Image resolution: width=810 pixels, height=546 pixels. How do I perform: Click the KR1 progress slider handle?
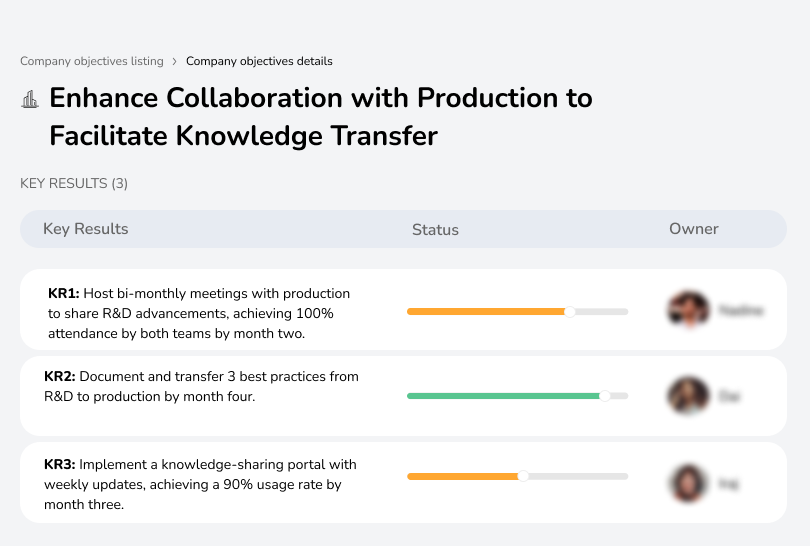pos(570,311)
